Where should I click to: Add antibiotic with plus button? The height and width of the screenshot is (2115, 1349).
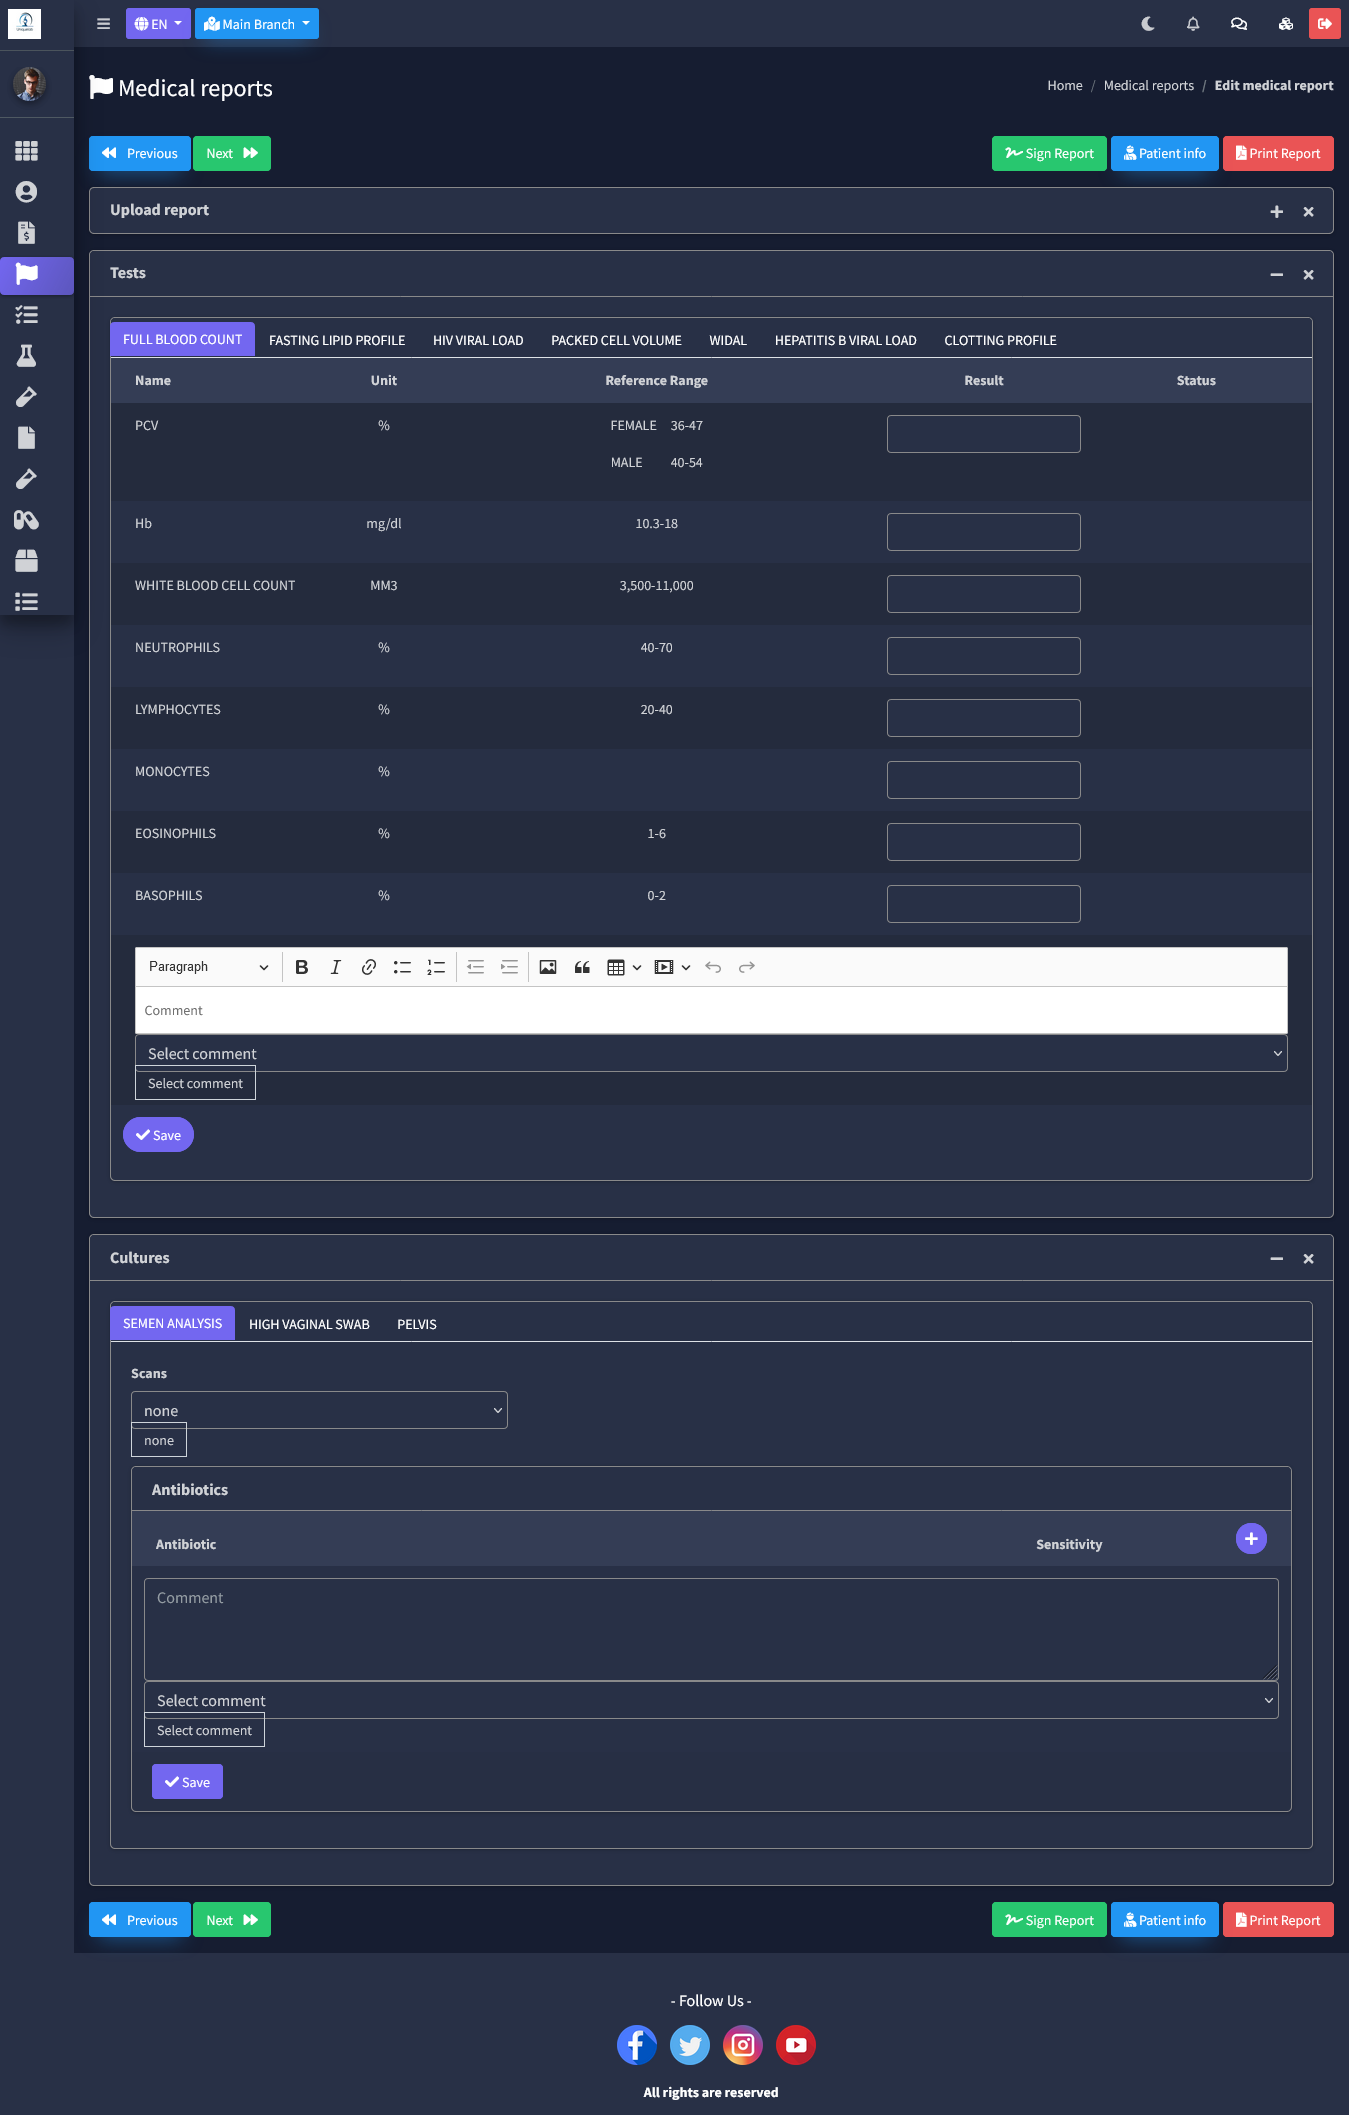(x=1251, y=1539)
